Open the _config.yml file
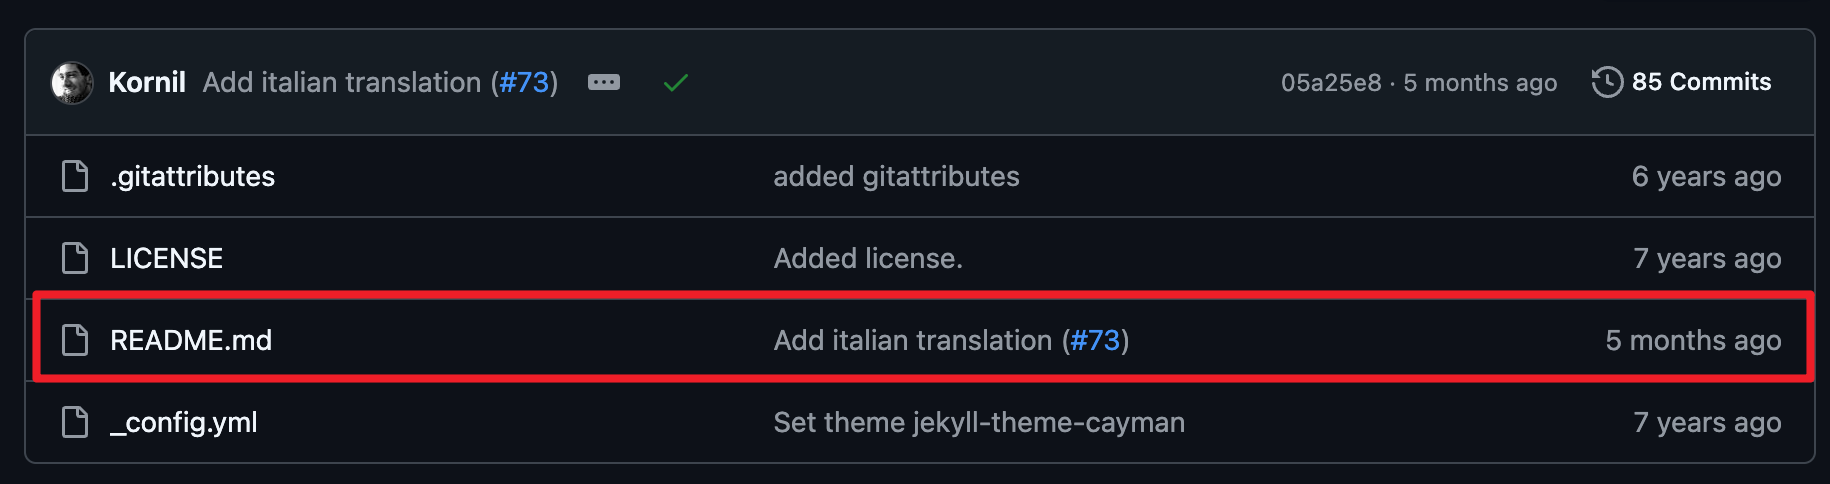The height and width of the screenshot is (484, 1830). 184,422
